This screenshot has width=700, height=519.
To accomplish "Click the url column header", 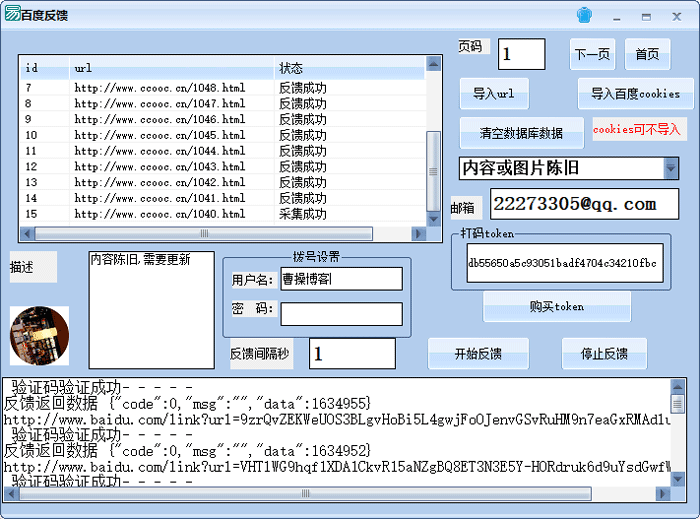I will [x=171, y=68].
